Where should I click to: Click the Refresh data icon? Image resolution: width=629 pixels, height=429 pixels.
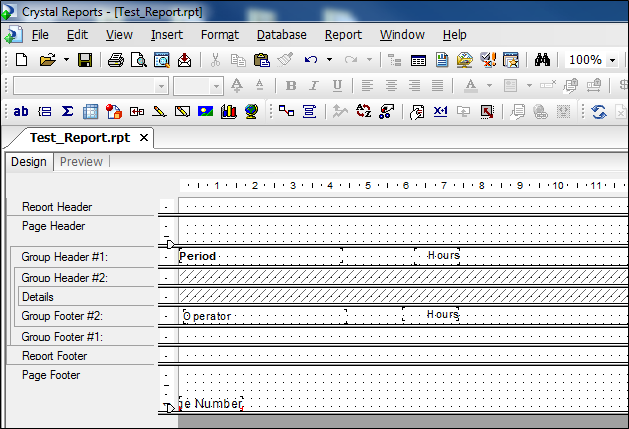598,111
